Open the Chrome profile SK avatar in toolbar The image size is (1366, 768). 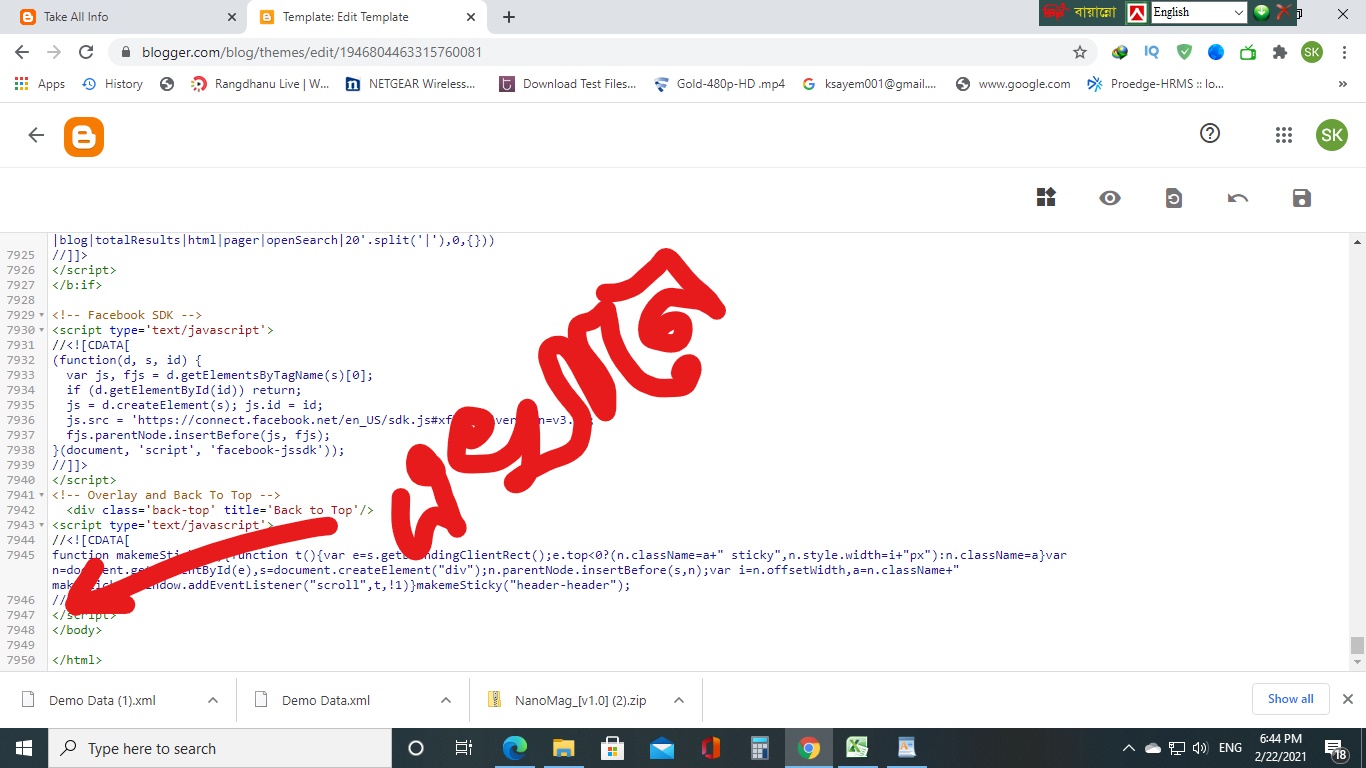pos(1311,52)
